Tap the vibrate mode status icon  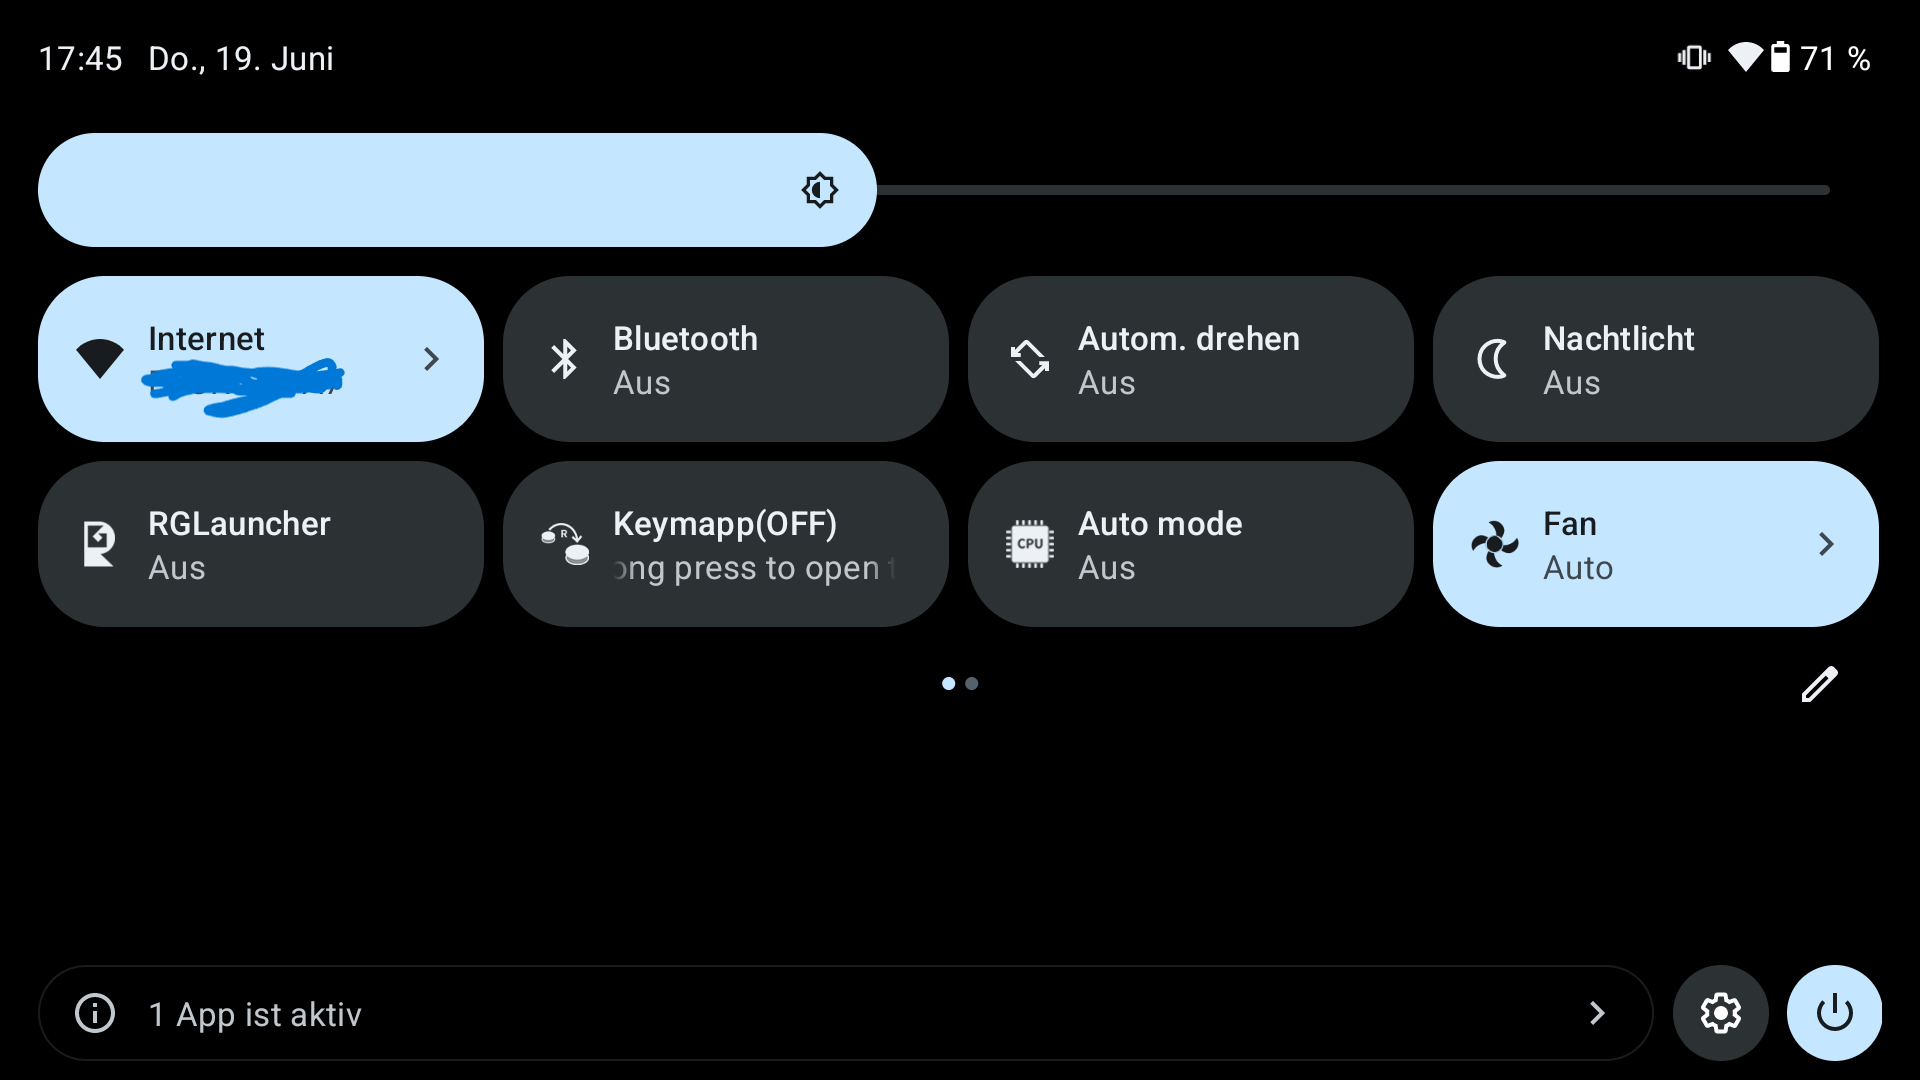tap(1694, 58)
